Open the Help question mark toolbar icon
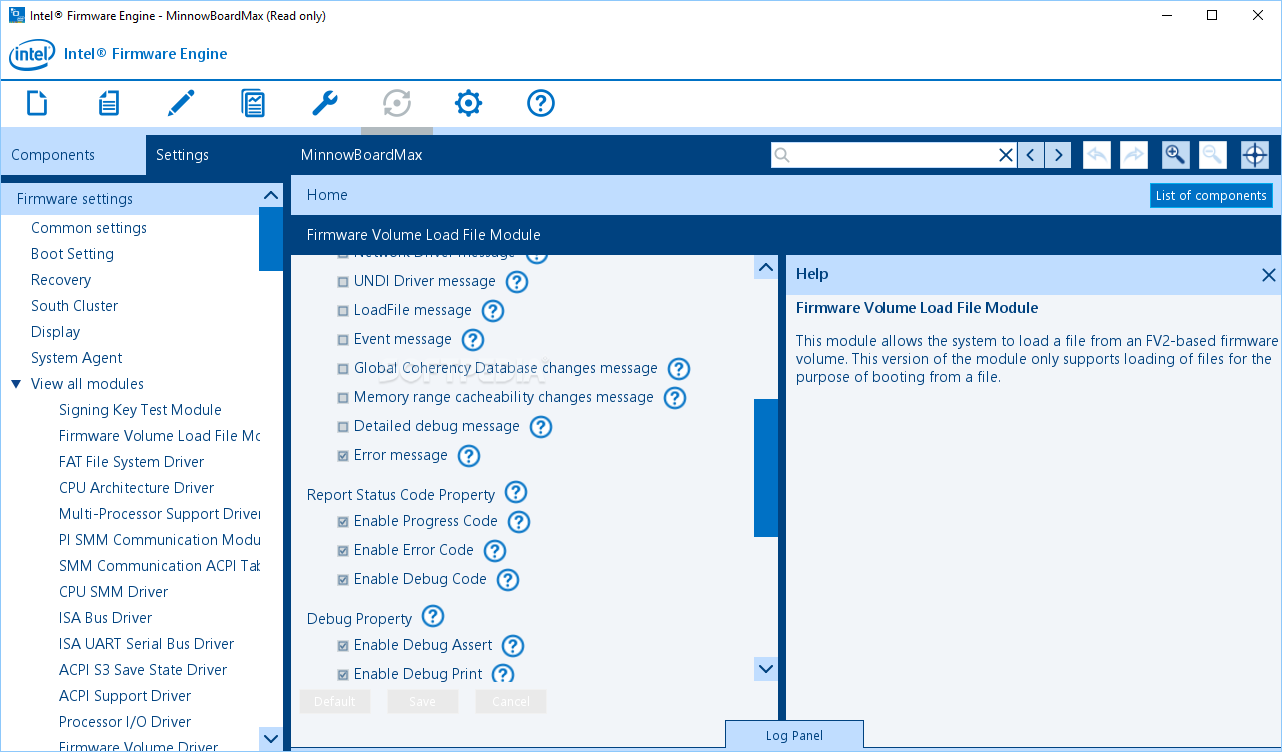This screenshot has height=752, width=1282. [x=541, y=103]
